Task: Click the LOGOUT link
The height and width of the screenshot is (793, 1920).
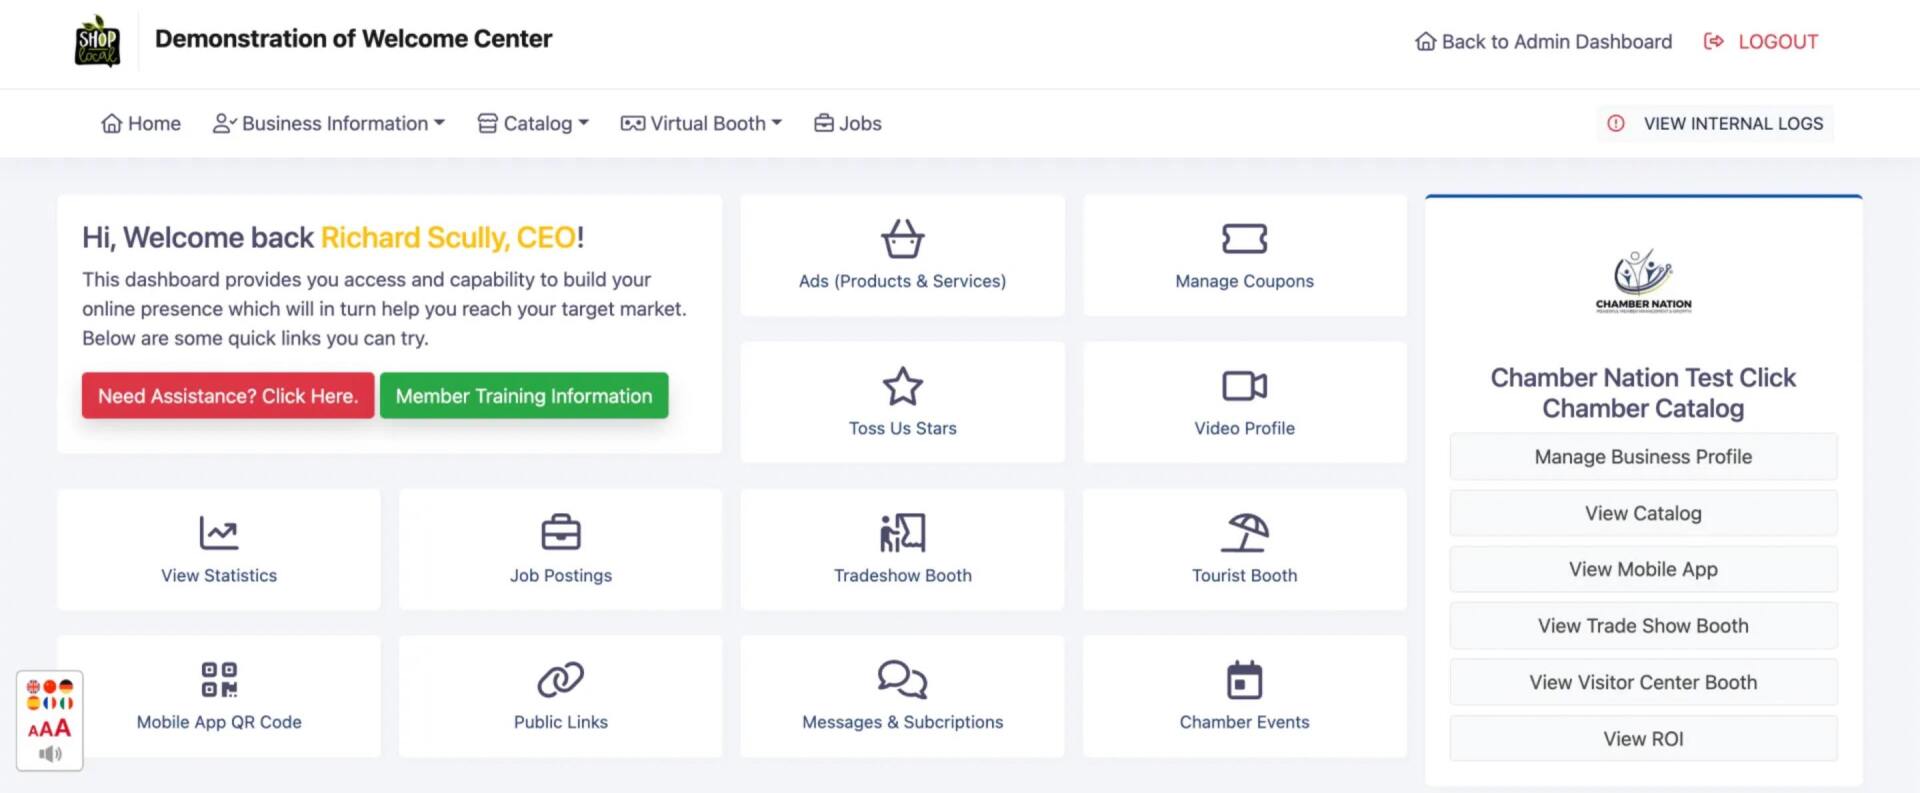Action: (x=1761, y=41)
